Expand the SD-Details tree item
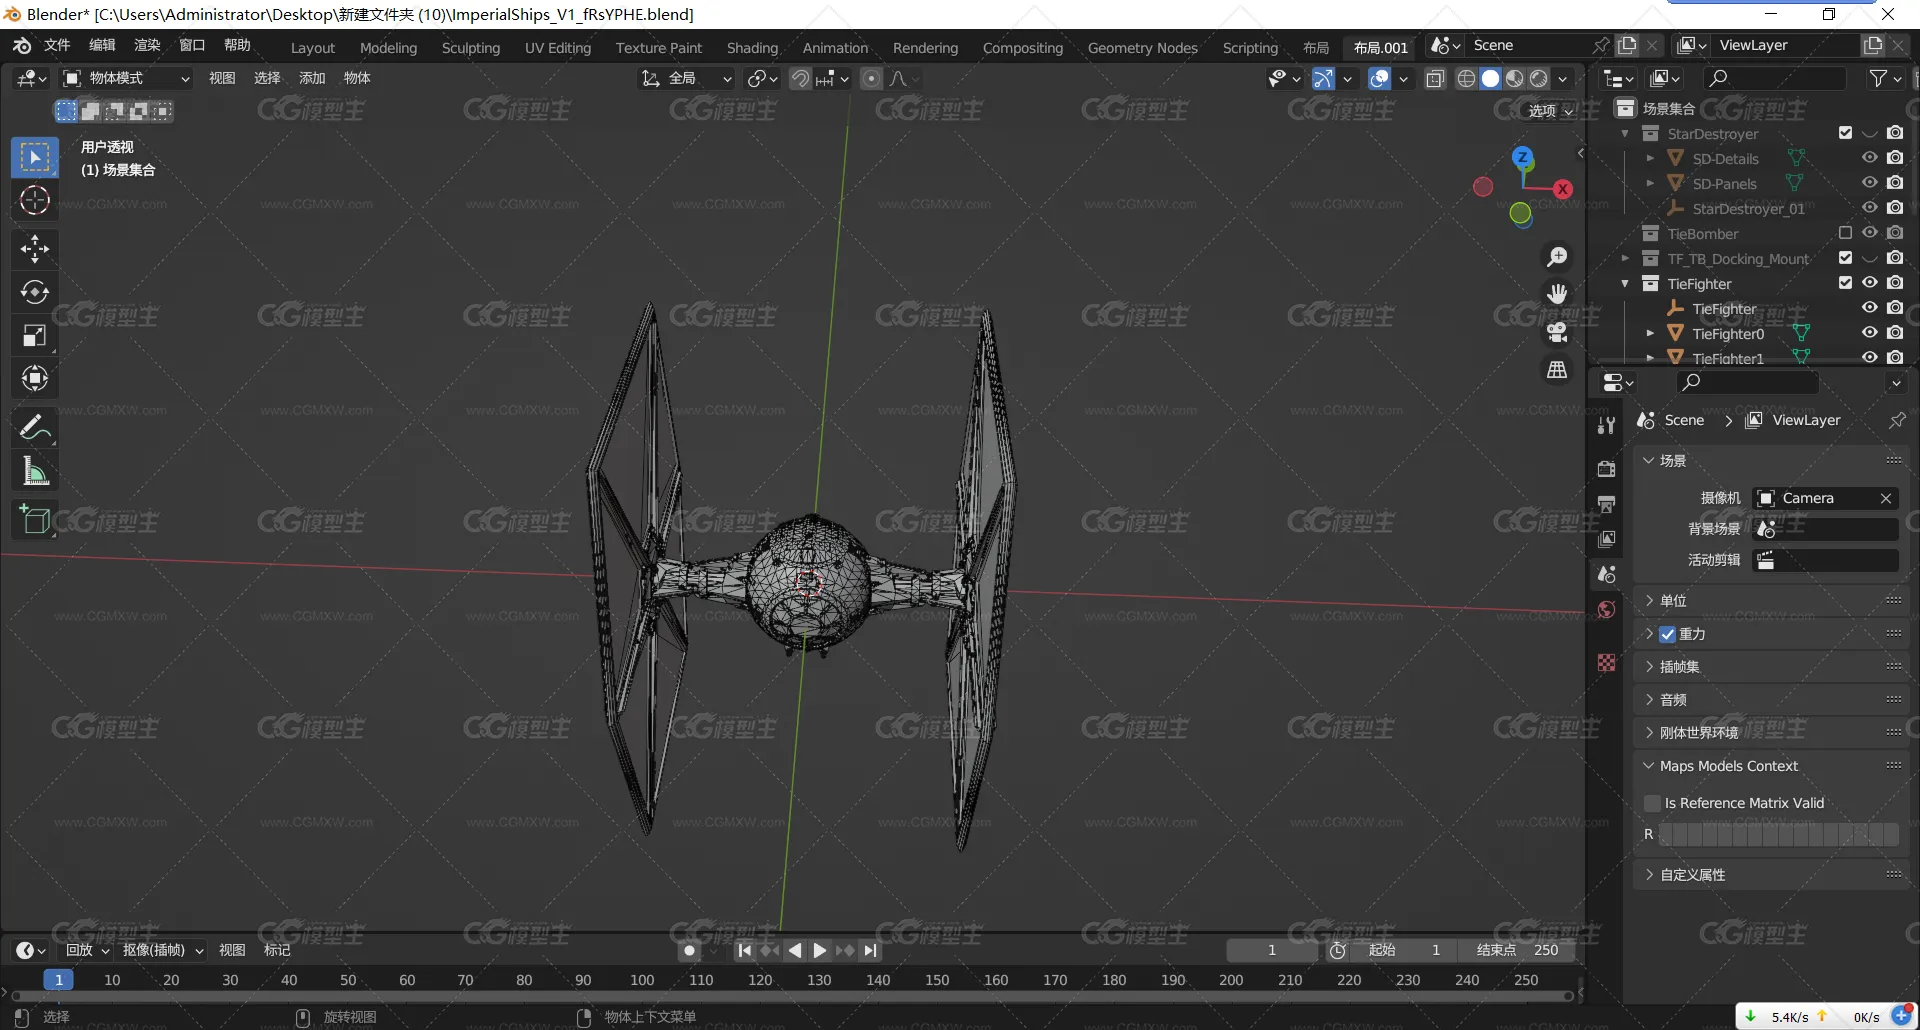The width and height of the screenshot is (1920, 1030). point(1650,158)
